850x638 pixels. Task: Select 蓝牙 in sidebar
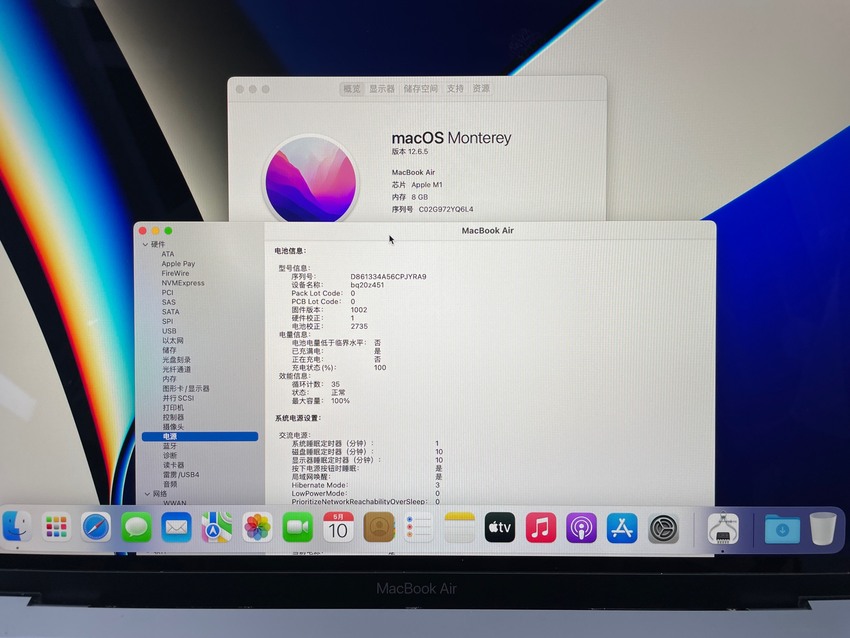[170, 446]
